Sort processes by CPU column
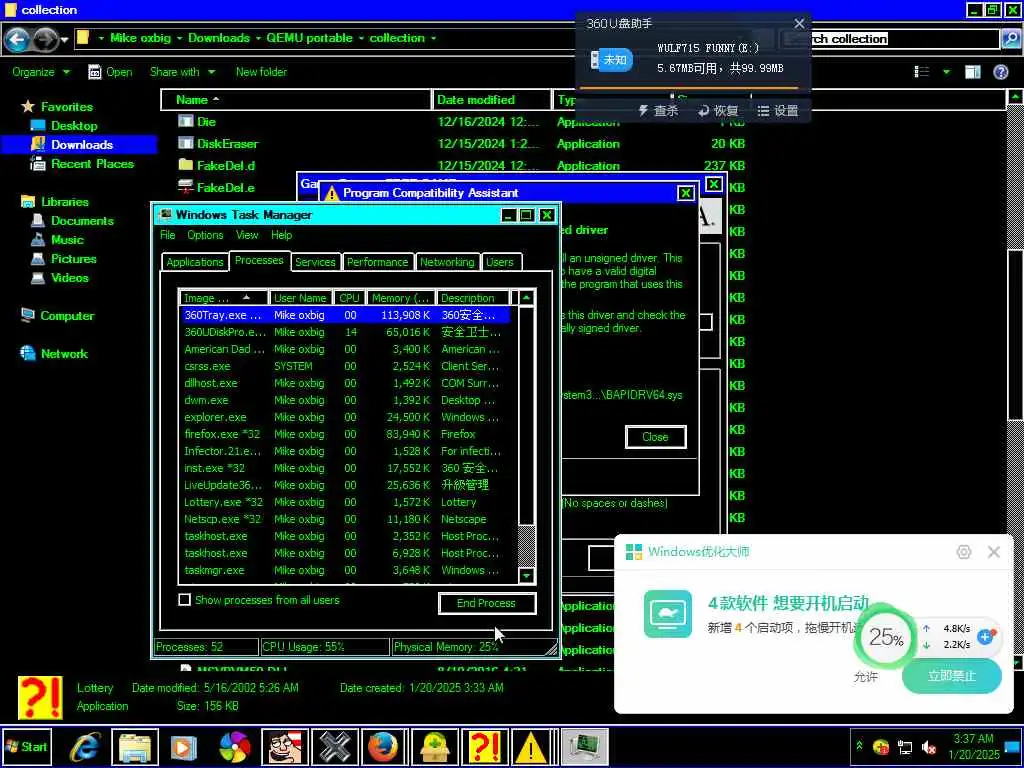Image resolution: width=1024 pixels, height=768 pixels. [349, 298]
